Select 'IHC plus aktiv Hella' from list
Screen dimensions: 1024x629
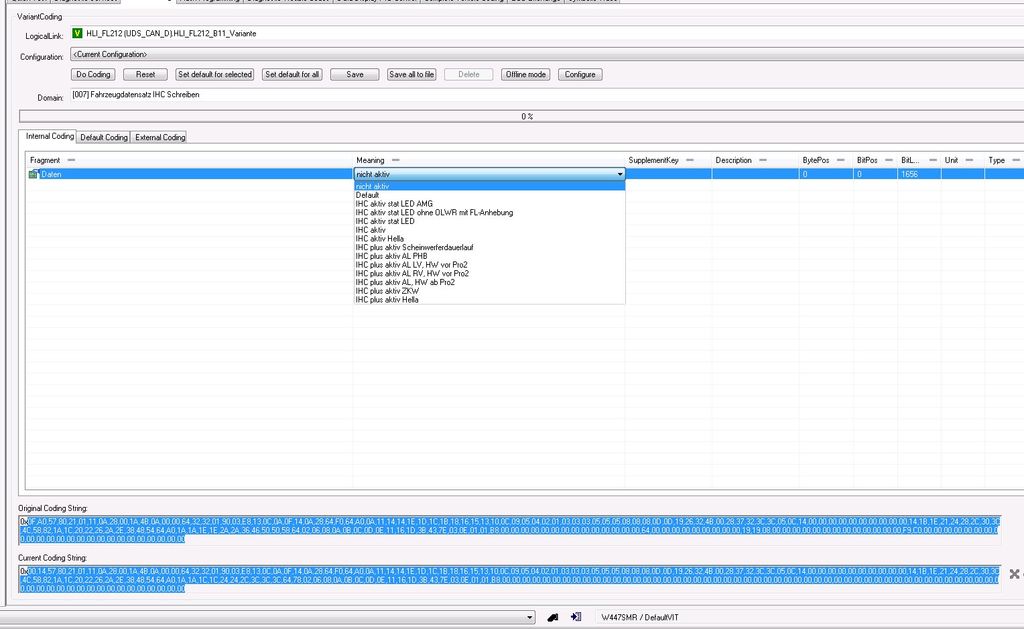click(387, 300)
